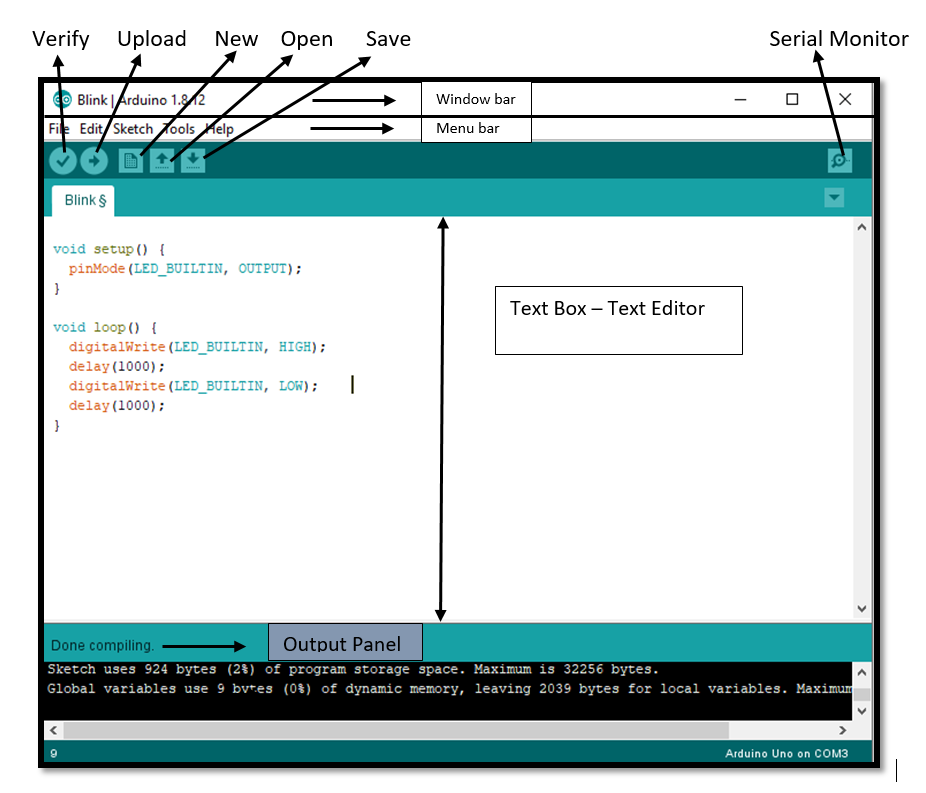This screenshot has height=793, width=926.
Task: Open the Sketch menu
Action: 133,129
